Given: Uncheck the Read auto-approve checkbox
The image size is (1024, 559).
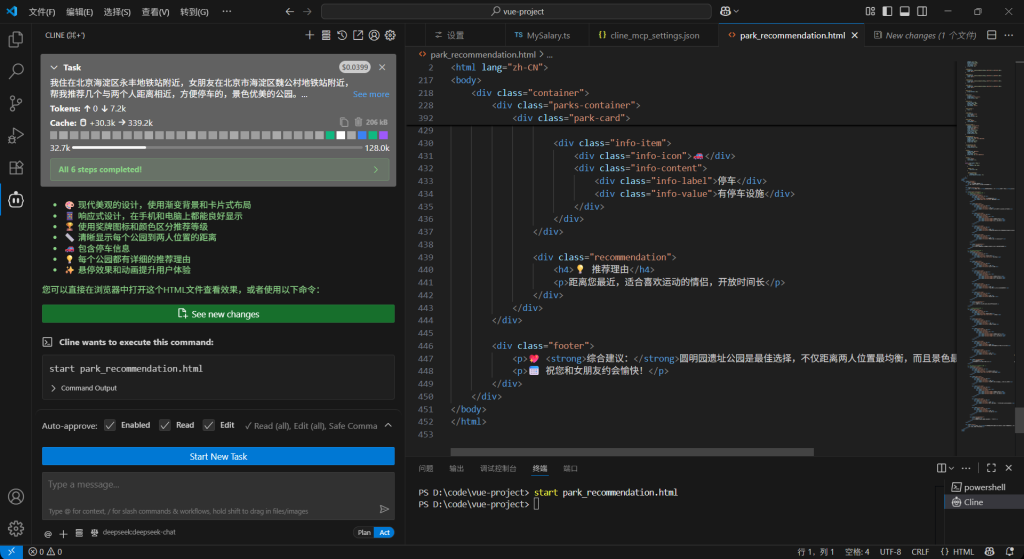Looking at the screenshot, I should 166,425.
